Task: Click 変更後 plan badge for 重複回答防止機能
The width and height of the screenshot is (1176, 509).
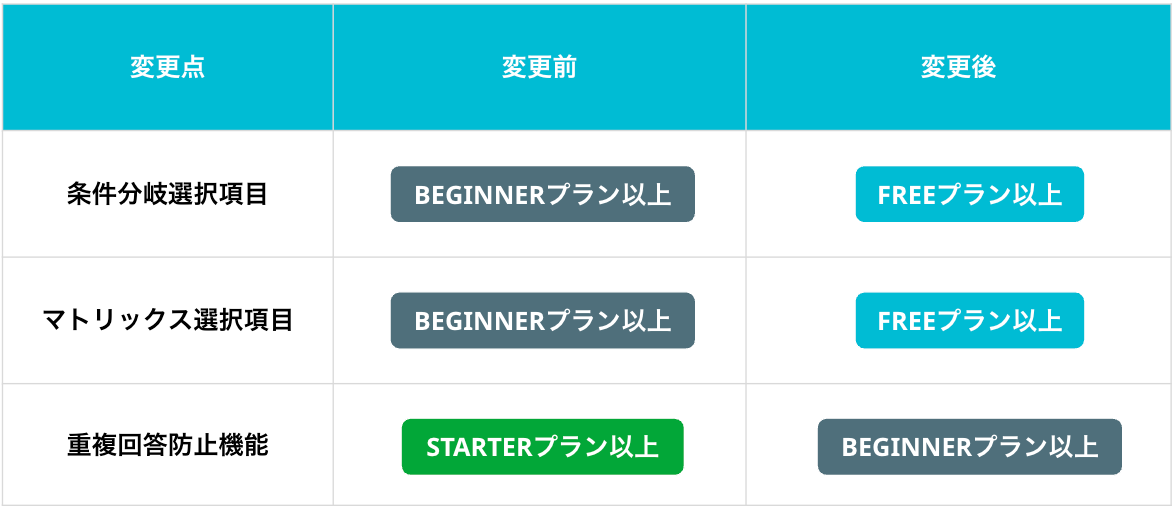Action: 969,446
